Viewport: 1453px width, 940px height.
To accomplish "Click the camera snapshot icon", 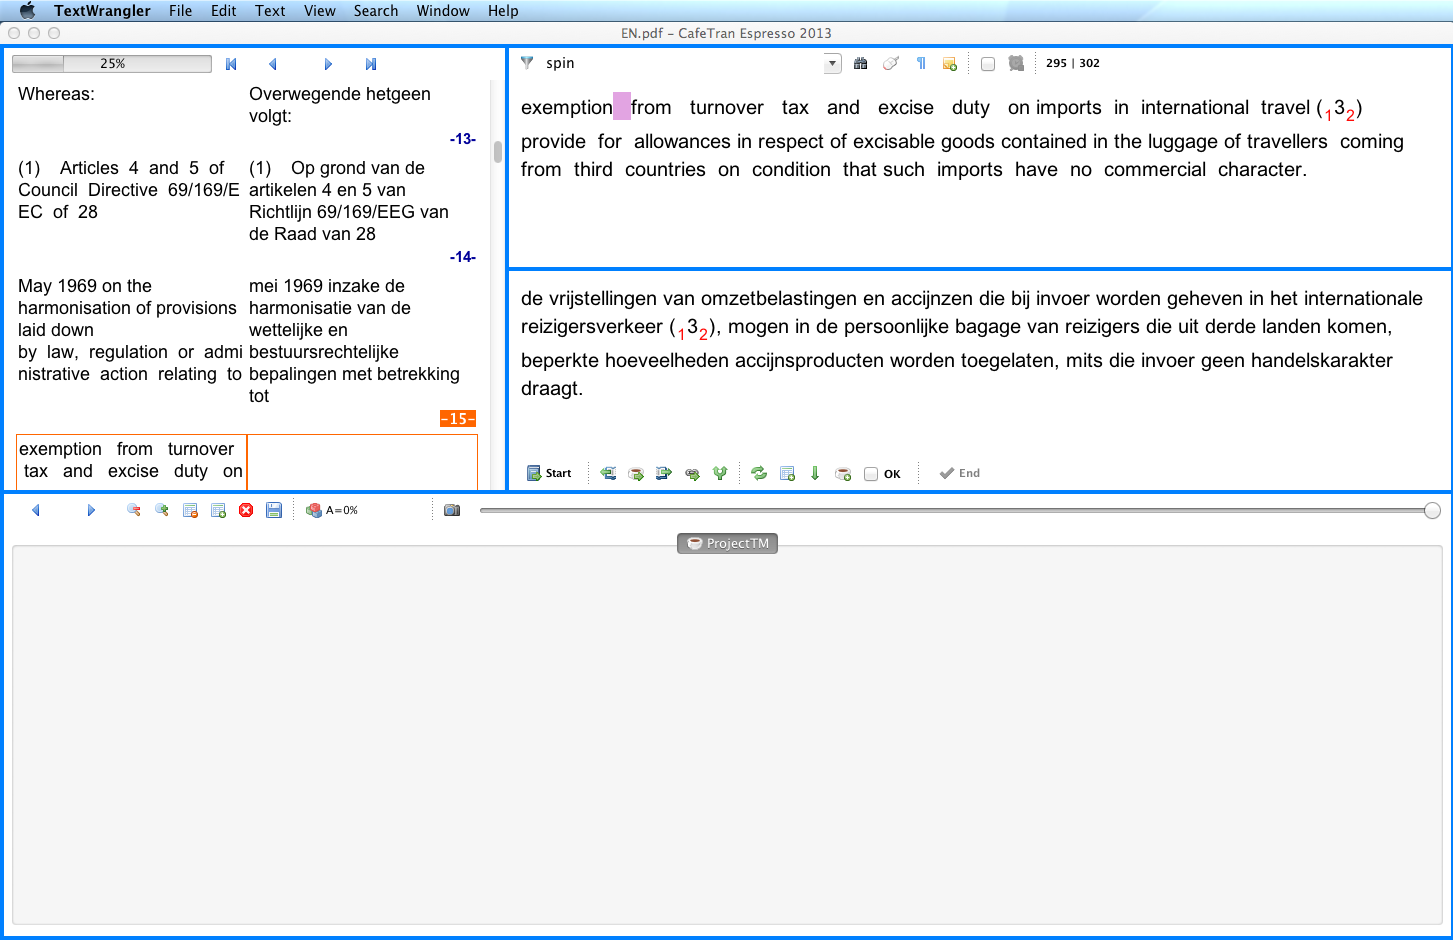I will pos(452,511).
